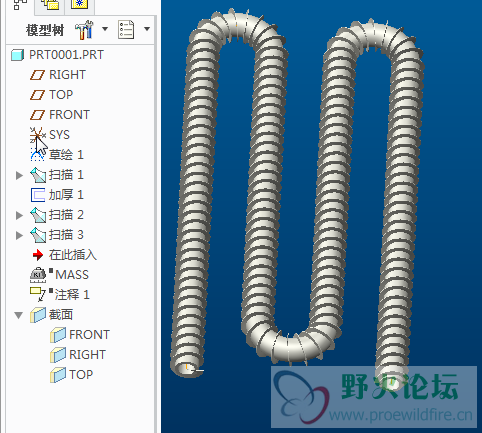Open dropdown arrow beside tree list icon
Image resolution: width=482 pixels, height=433 pixels.
click(147, 29)
